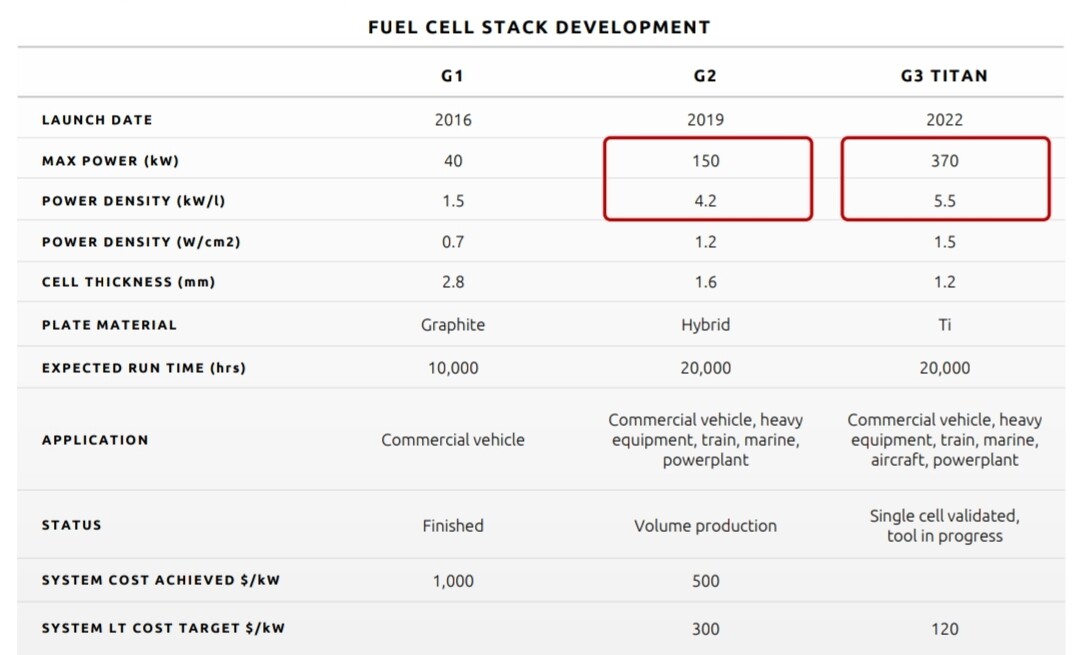The width and height of the screenshot is (1074, 655).
Task: Select the G1 system cost value 1,000
Action: 453,581
